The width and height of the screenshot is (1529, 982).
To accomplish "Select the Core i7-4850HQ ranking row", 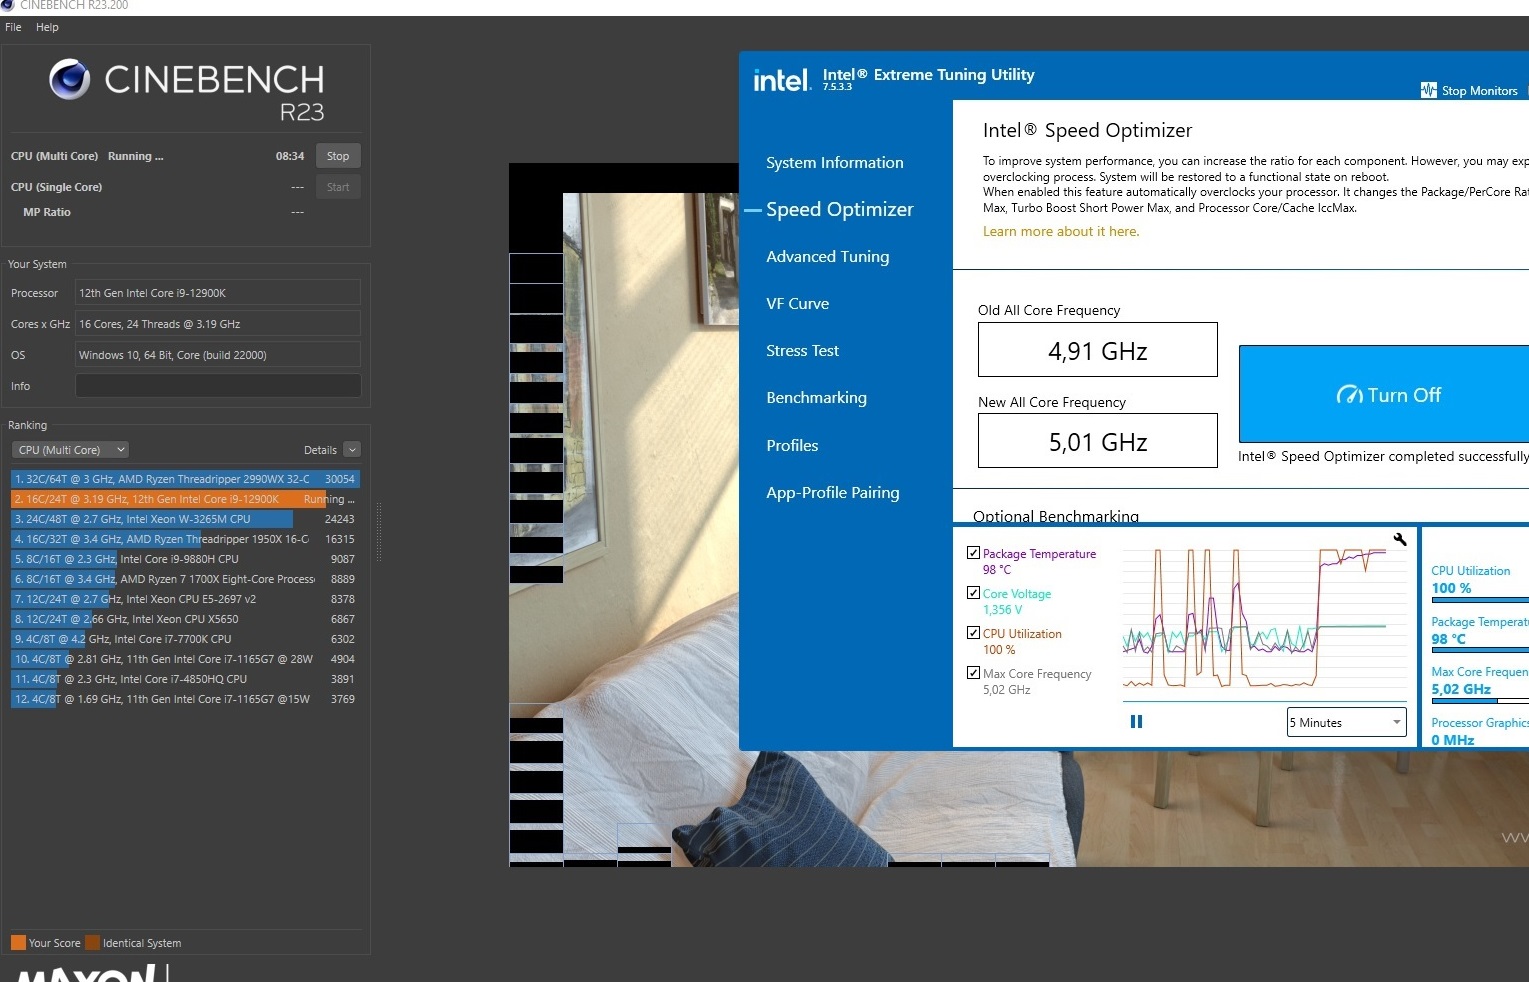I will pos(185,679).
